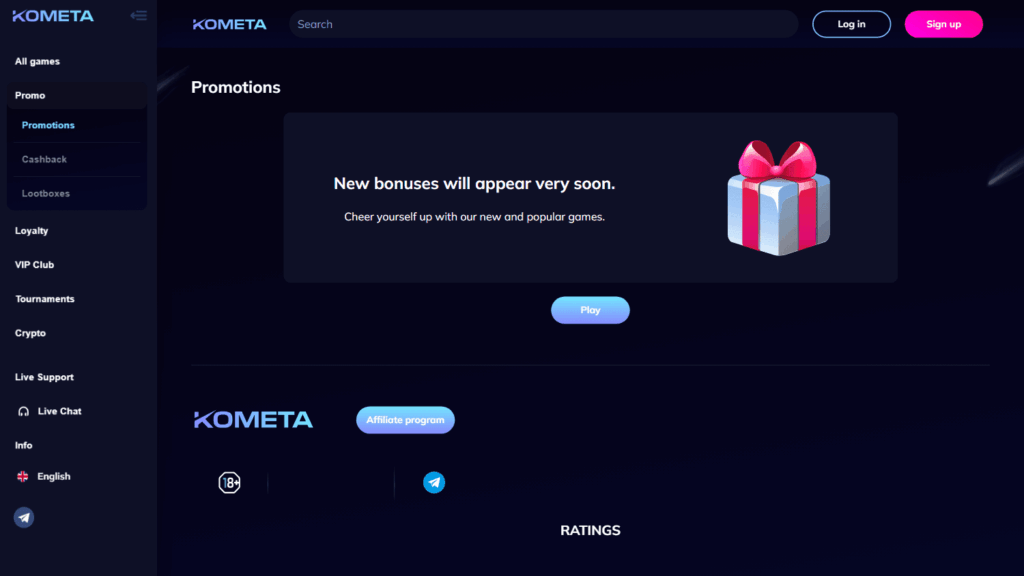Image resolution: width=1024 pixels, height=576 pixels.
Task: Collapse the sidebar with the menu toggle icon
Action: click(x=138, y=16)
